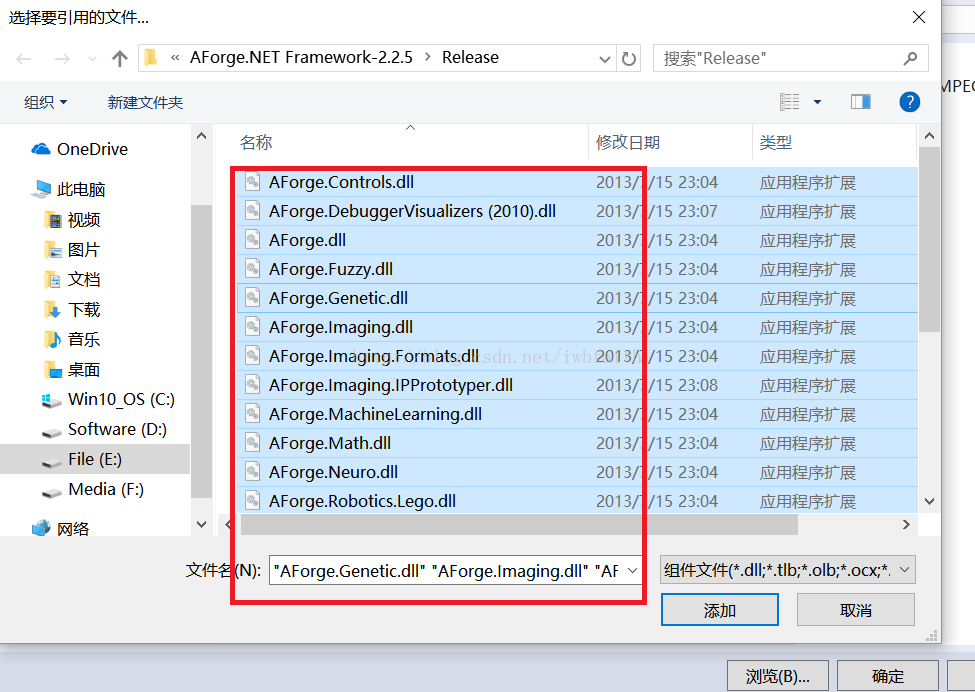Click the dll icon of AForge.Math.dll
Screen dimensions: 975x692
point(252,443)
